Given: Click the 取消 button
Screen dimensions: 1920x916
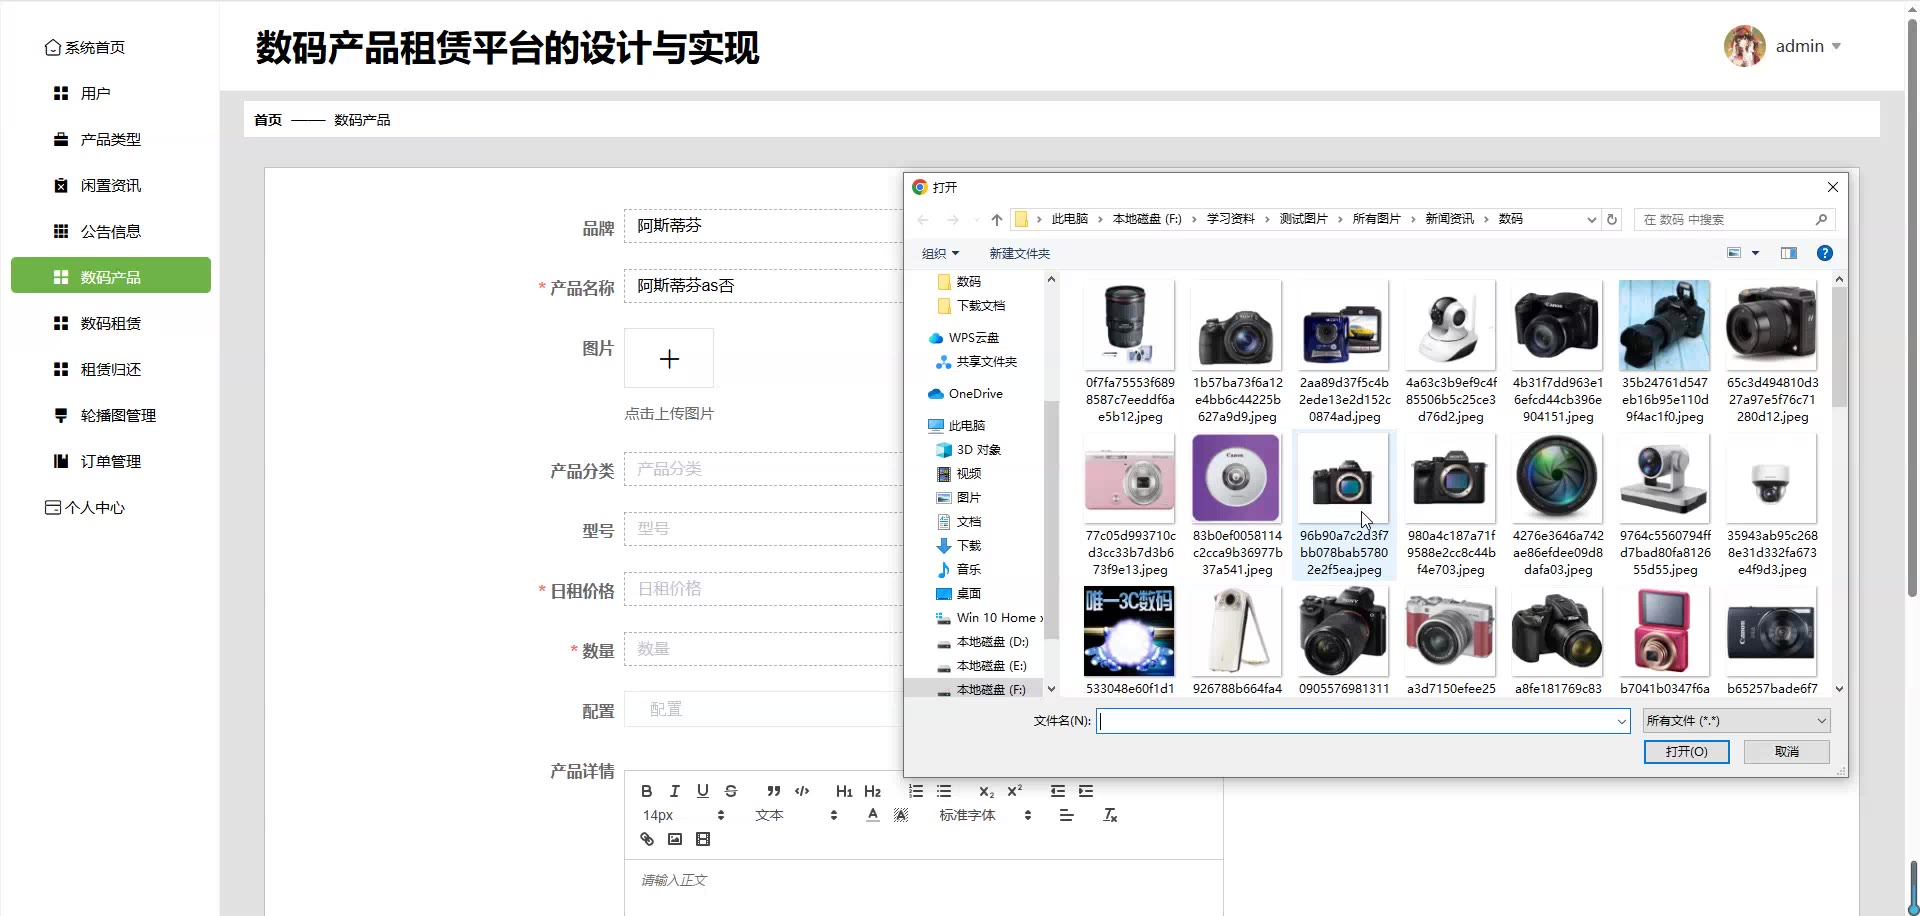Looking at the screenshot, I should pyautogui.click(x=1786, y=752).
